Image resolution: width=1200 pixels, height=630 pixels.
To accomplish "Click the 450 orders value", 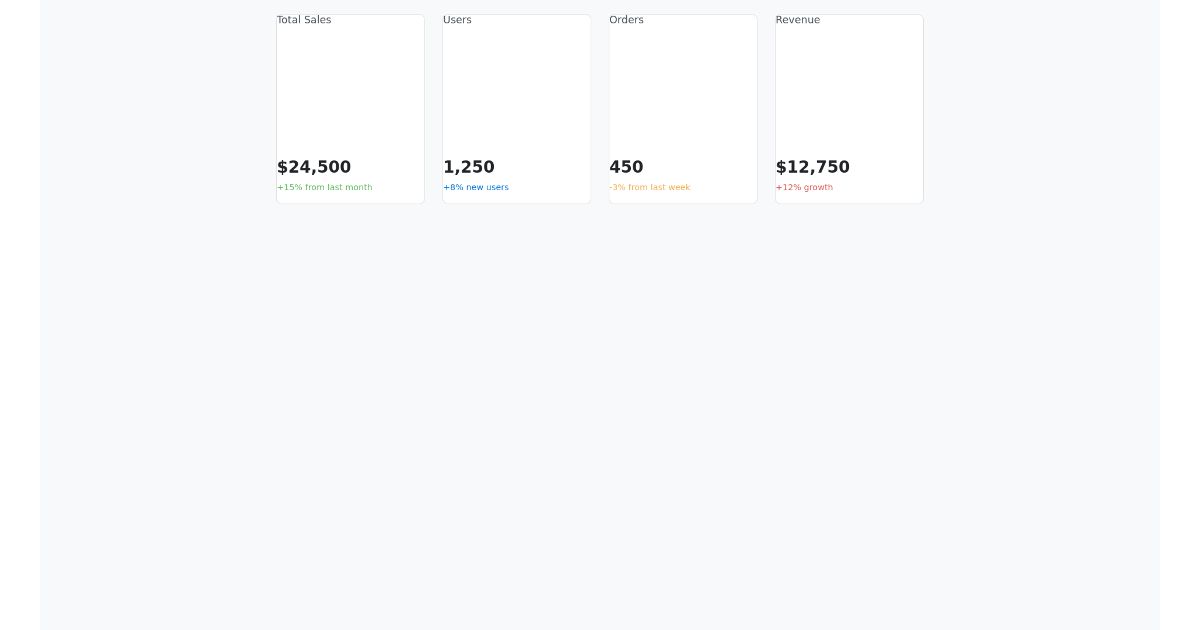I will [626, 167].
